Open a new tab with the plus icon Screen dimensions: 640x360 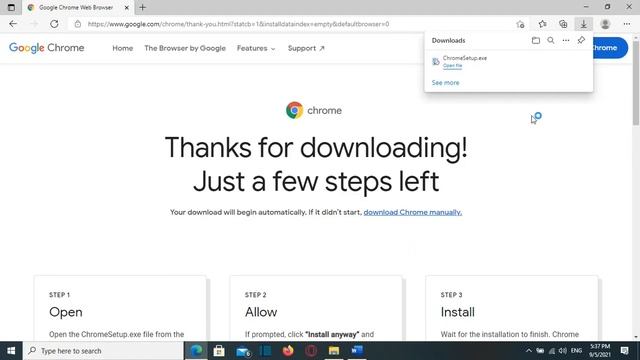point(142,7)
